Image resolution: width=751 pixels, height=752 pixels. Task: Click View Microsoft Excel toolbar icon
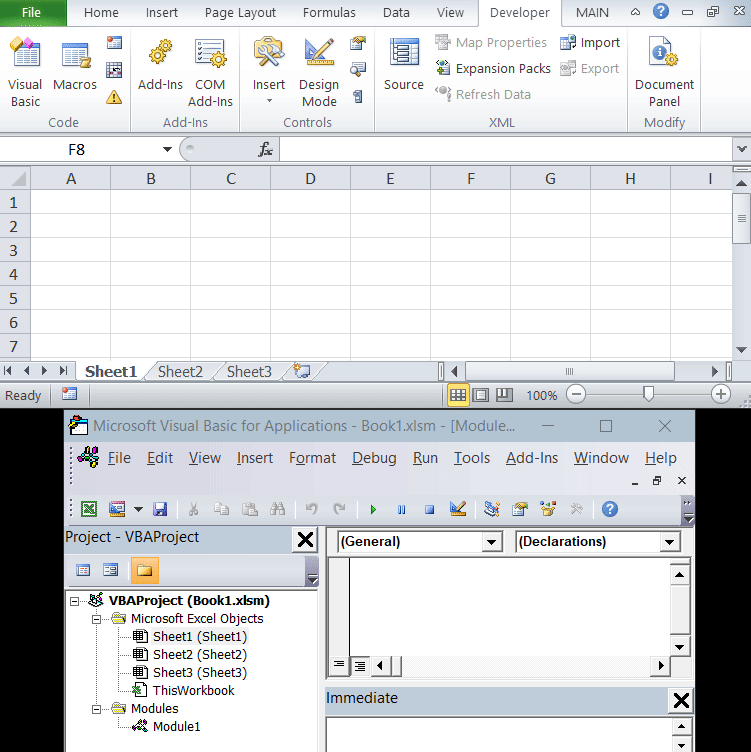pyautogui.click(x=89, y=509)
